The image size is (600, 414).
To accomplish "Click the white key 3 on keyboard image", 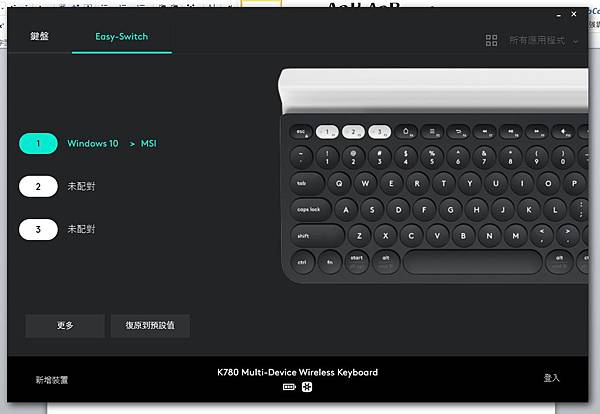I will (380, 132).
